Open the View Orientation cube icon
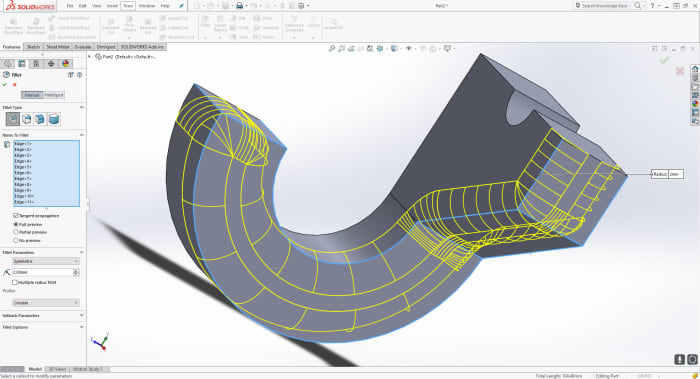This screenshot has height=379, width=700. tap(380, 49)
